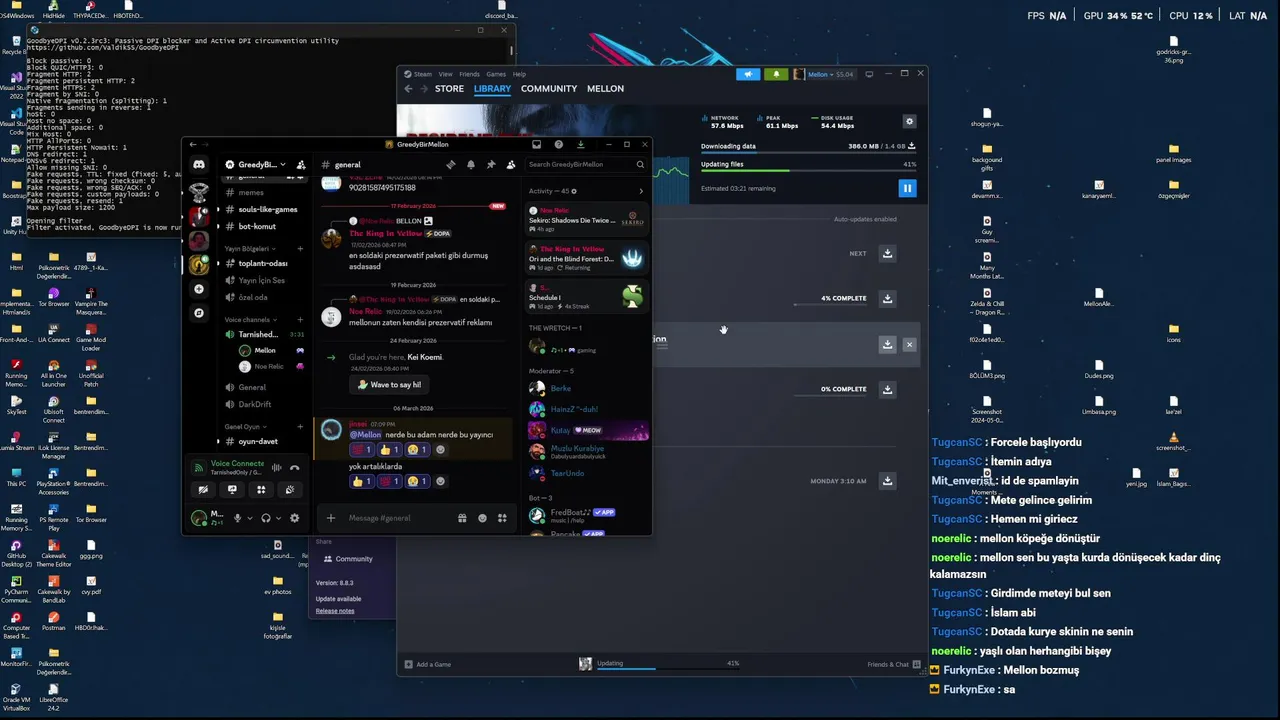Click download icon next to 4% COMPLETE

click(x=887, y=298)
